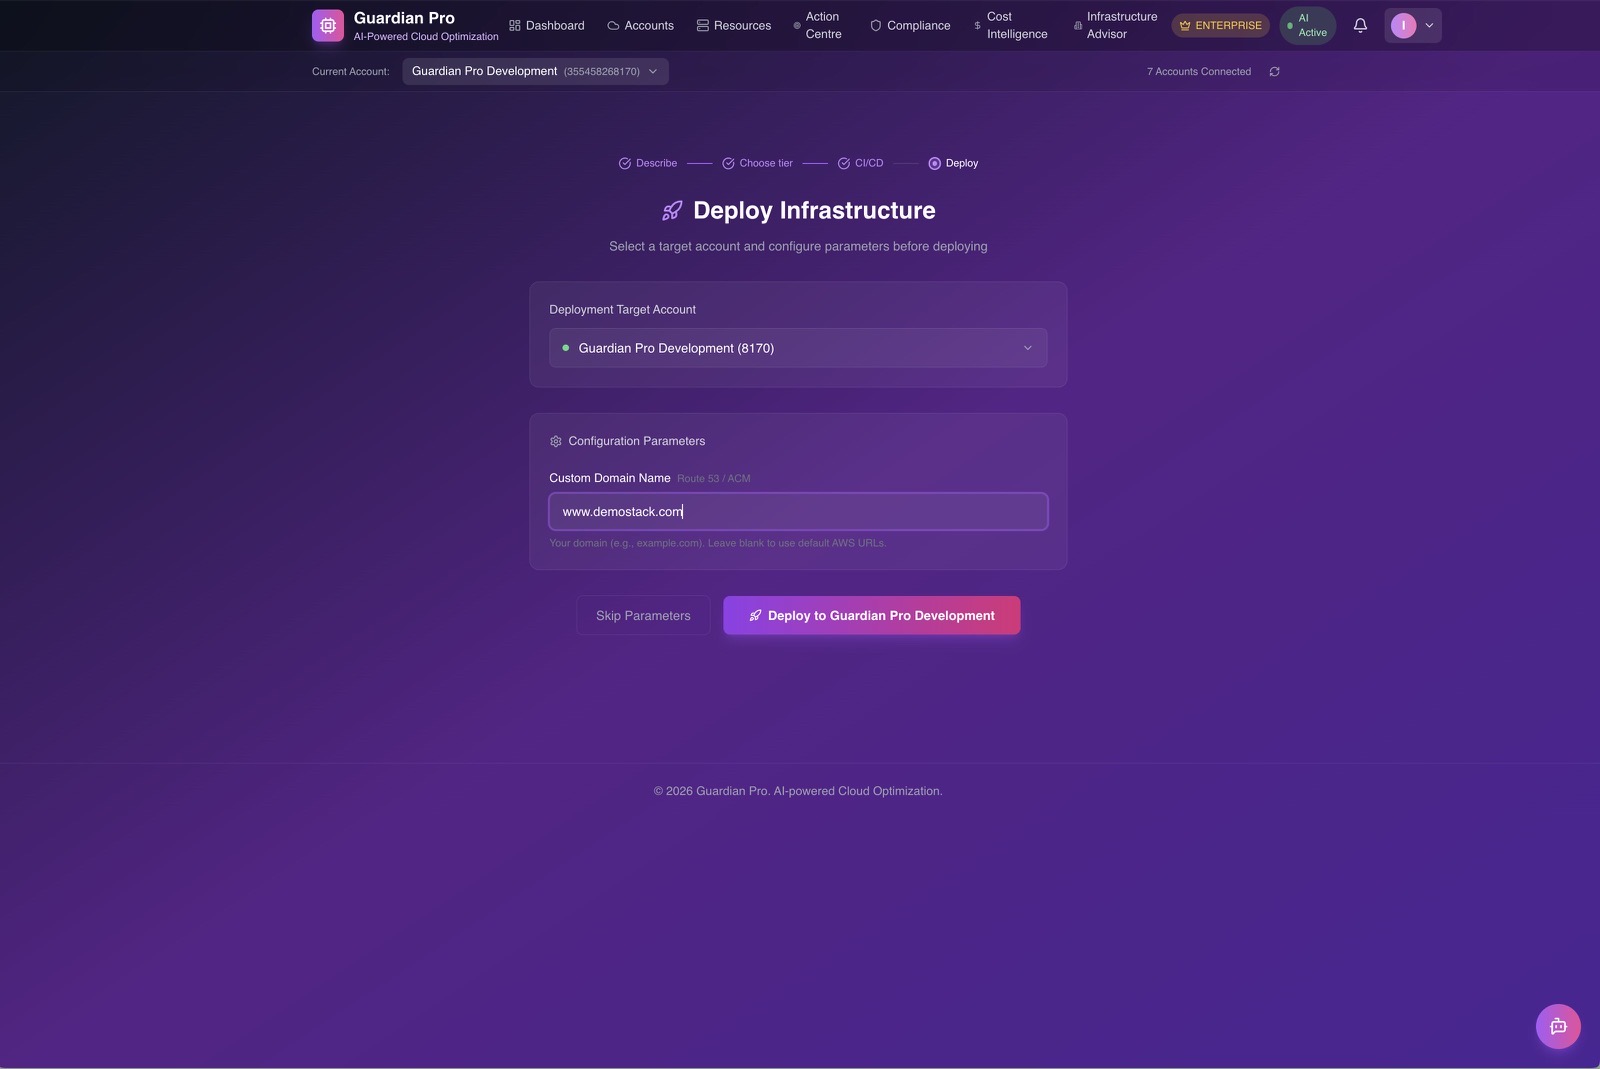Viewport: 1600px width, 1069px height.
Task: Click the refresh accounts icon
Action: point(1274,72)
